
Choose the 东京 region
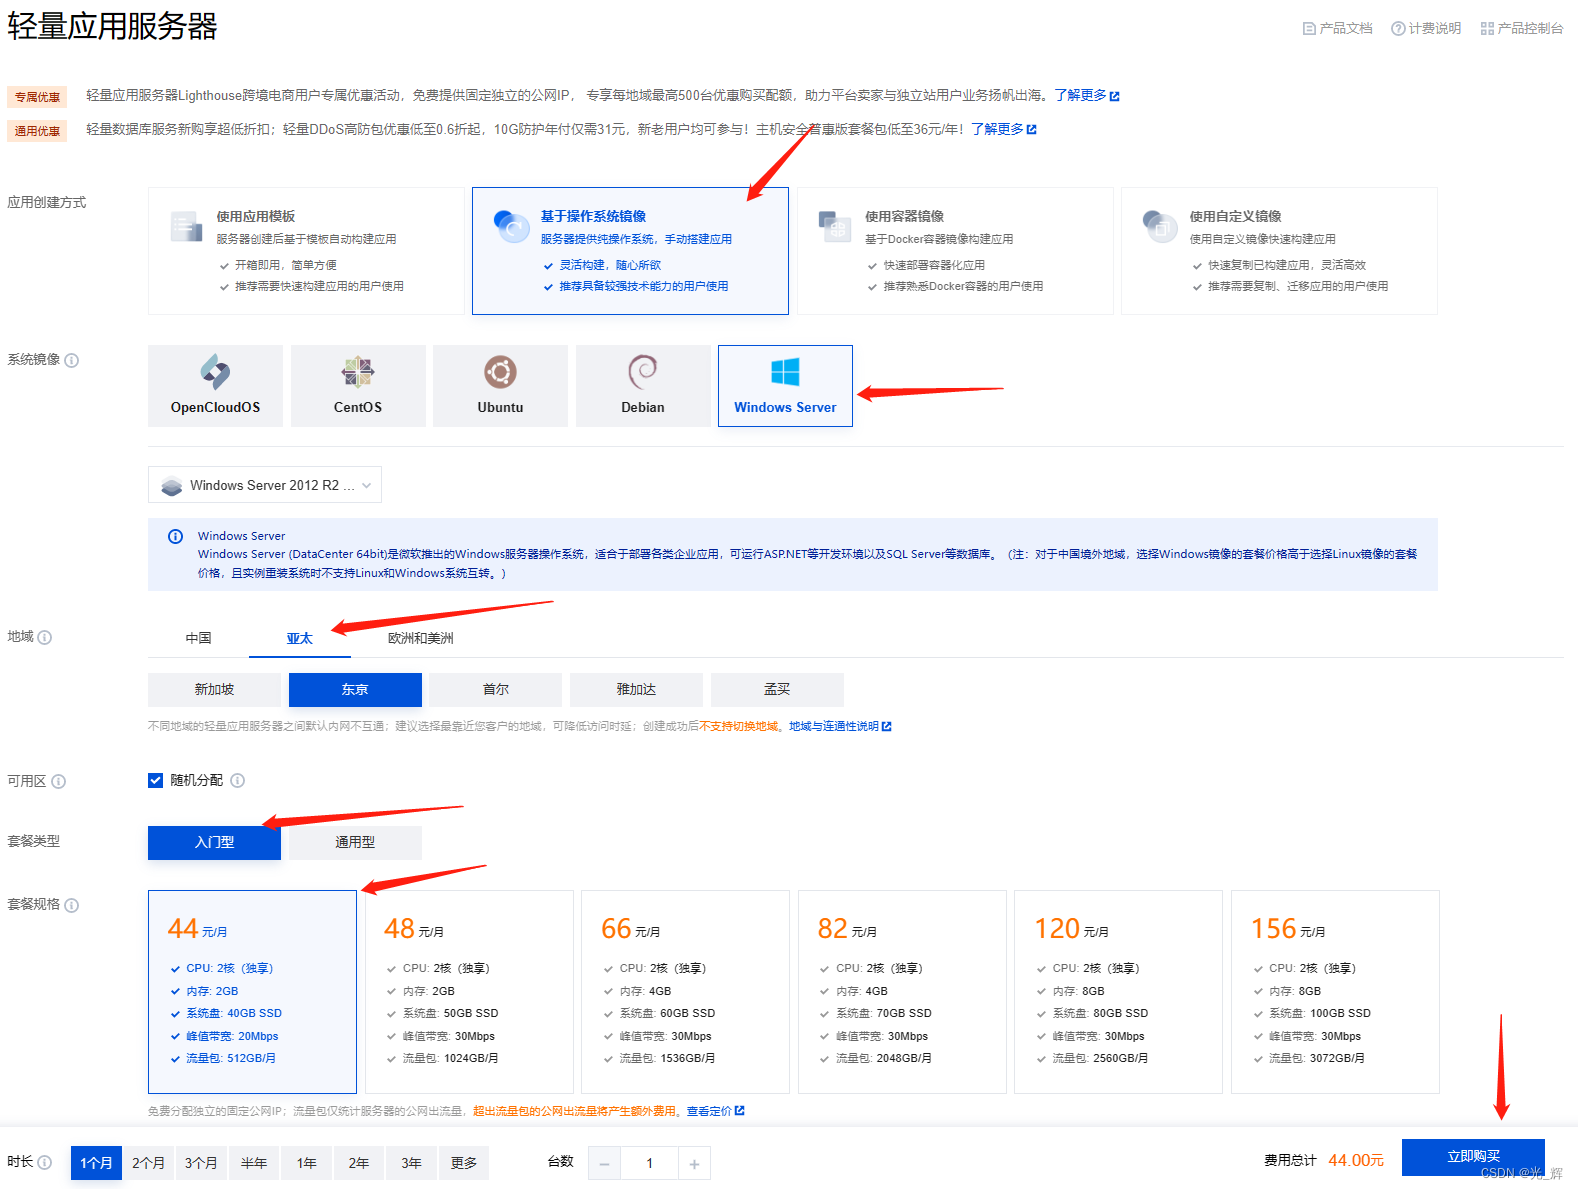click(355, 690)
